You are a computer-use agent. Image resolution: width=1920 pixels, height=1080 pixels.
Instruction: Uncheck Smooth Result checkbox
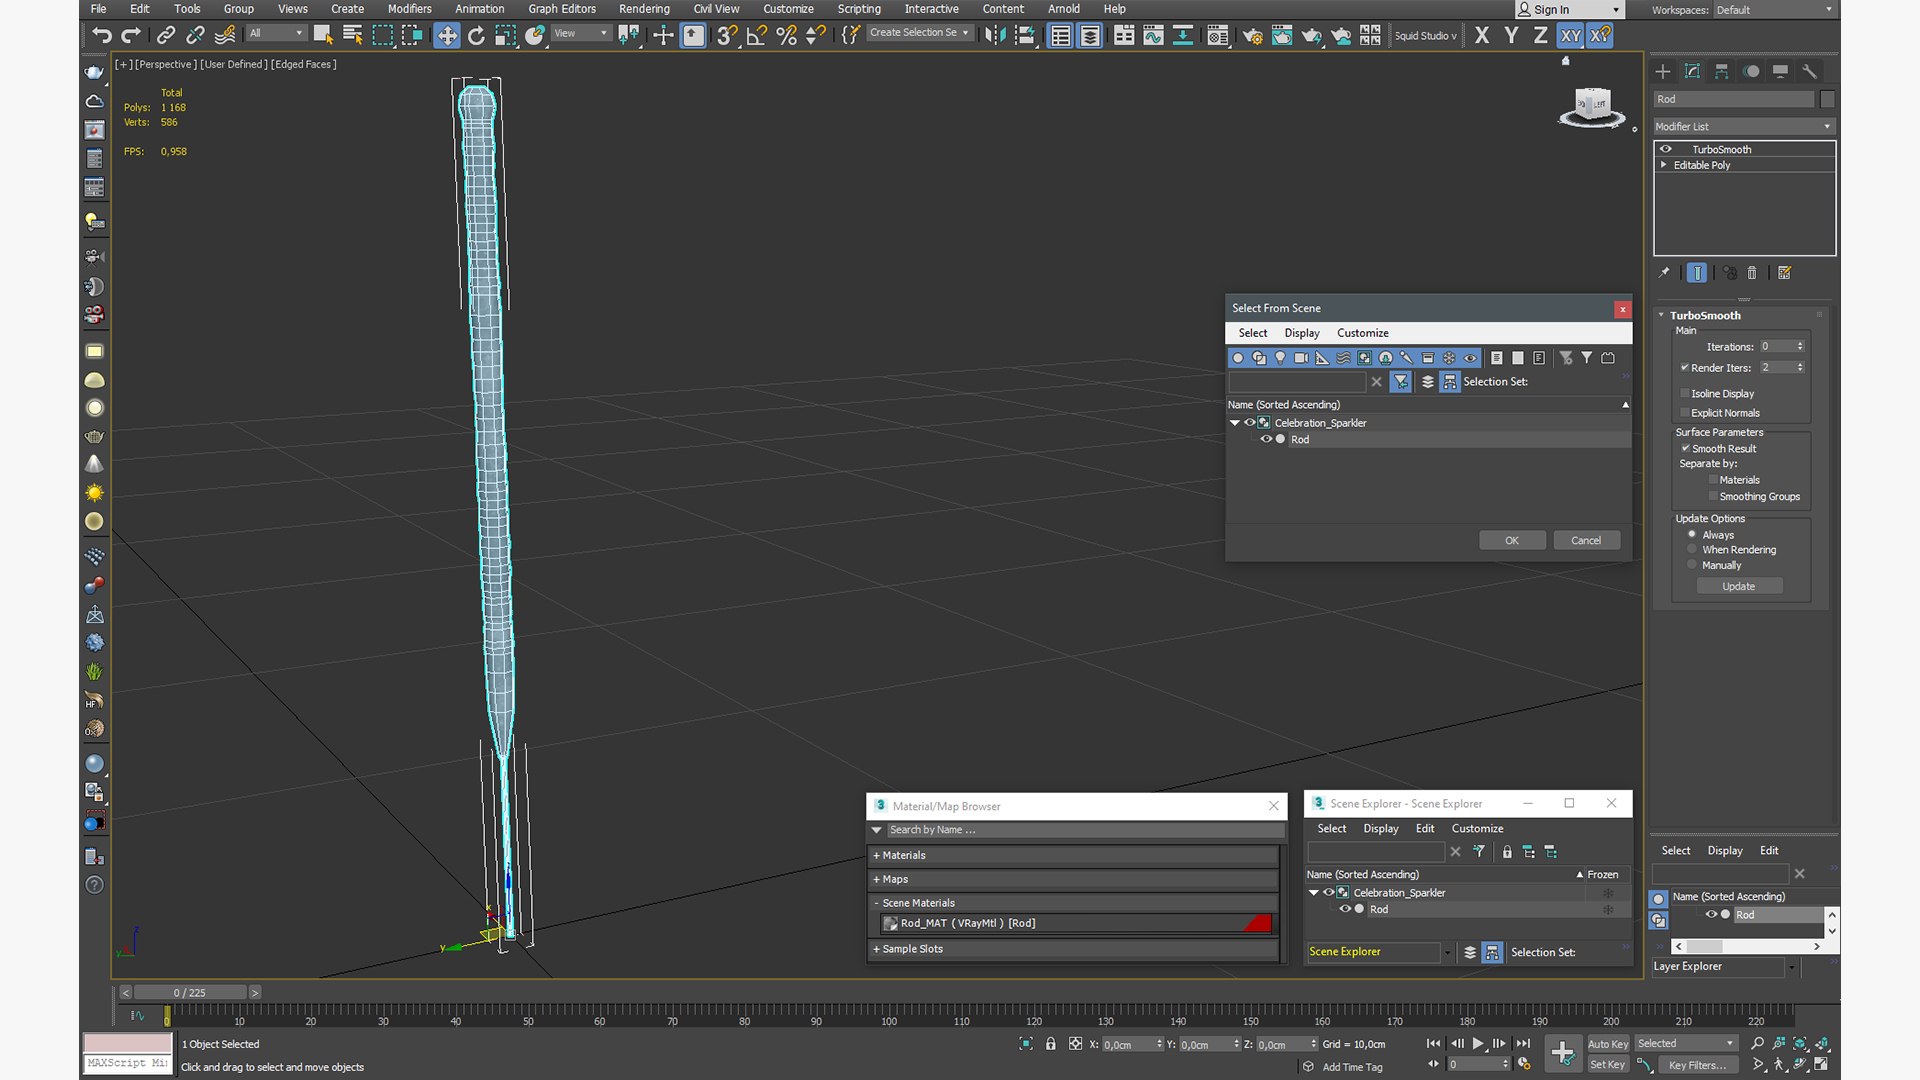click(1685, 449)
